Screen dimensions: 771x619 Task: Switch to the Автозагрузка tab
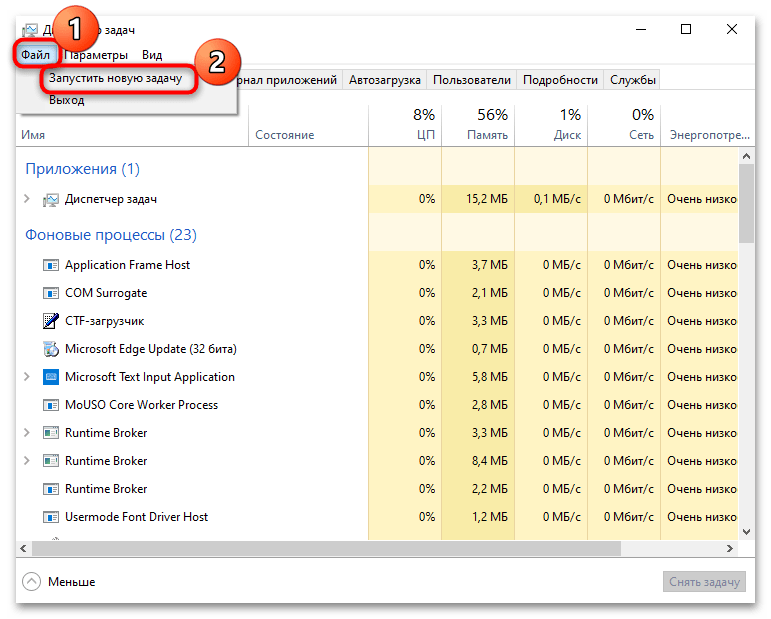pos(385,80)
